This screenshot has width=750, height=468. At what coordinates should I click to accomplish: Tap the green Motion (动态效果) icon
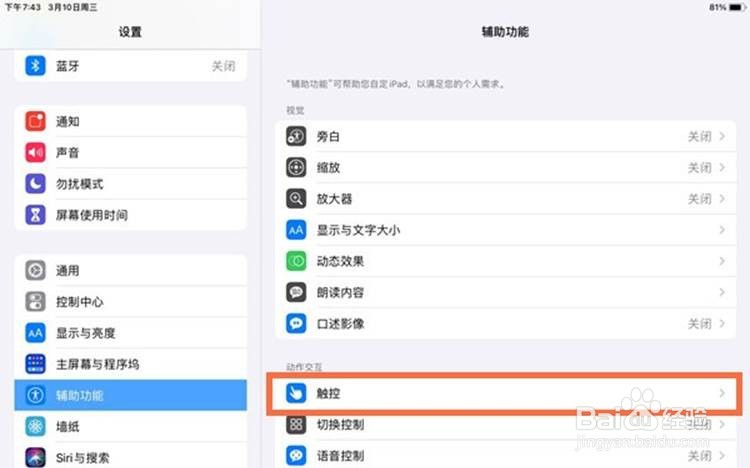(296, 261)
